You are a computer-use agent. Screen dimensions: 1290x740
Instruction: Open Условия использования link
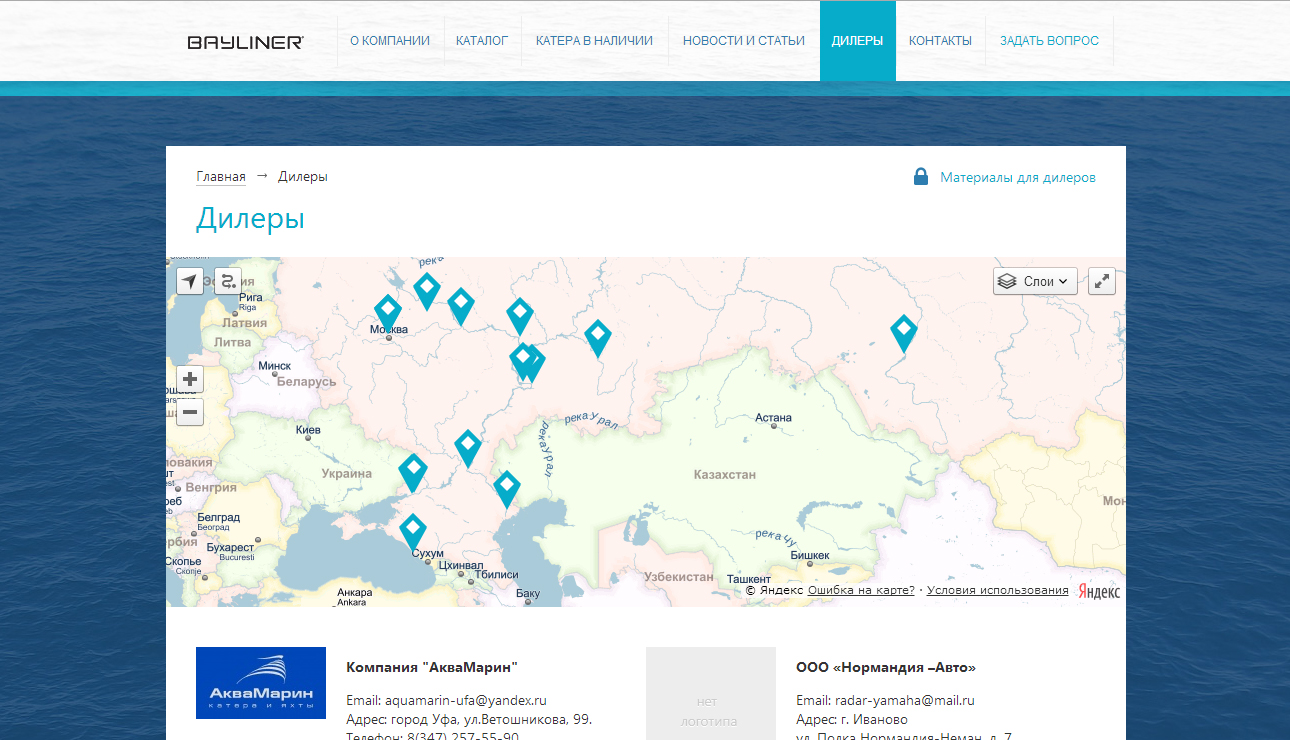[997, 590]
